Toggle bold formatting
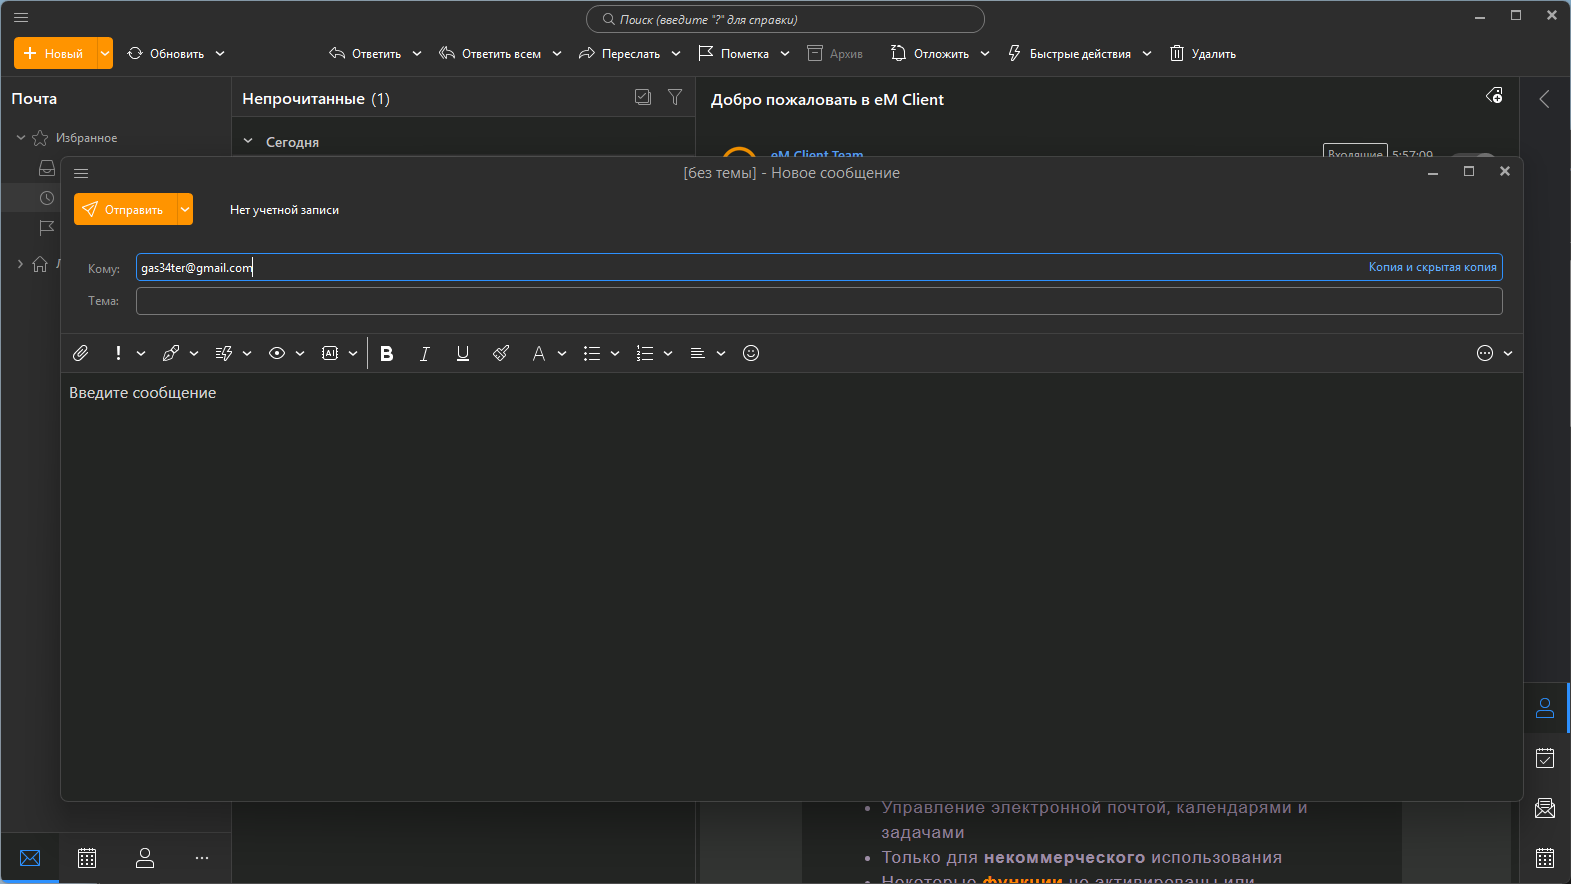1571x884 pixels. coord(387,353)
